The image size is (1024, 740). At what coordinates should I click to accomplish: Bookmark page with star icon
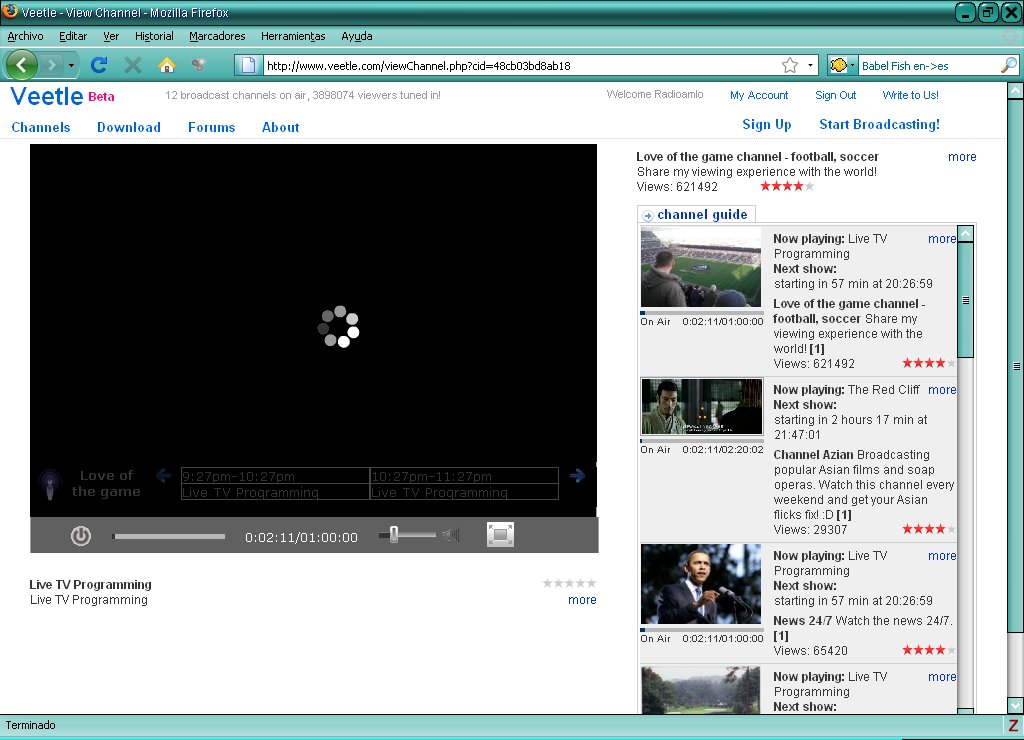790,65
